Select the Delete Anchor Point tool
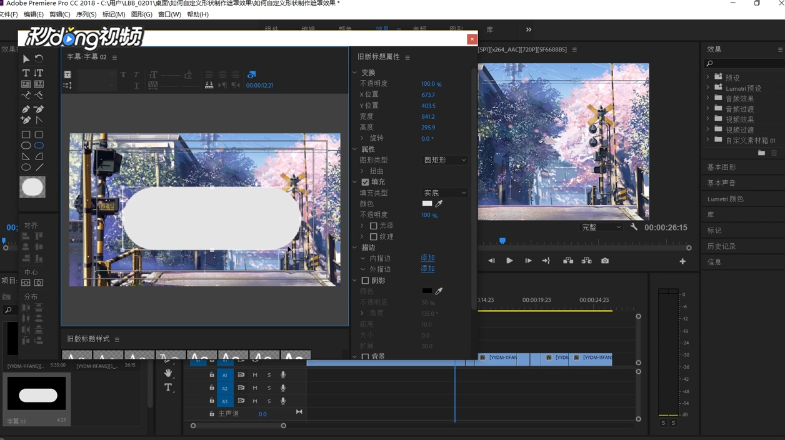Image resolution: width=785 pixels, height=440 pixels. [39, 109]
